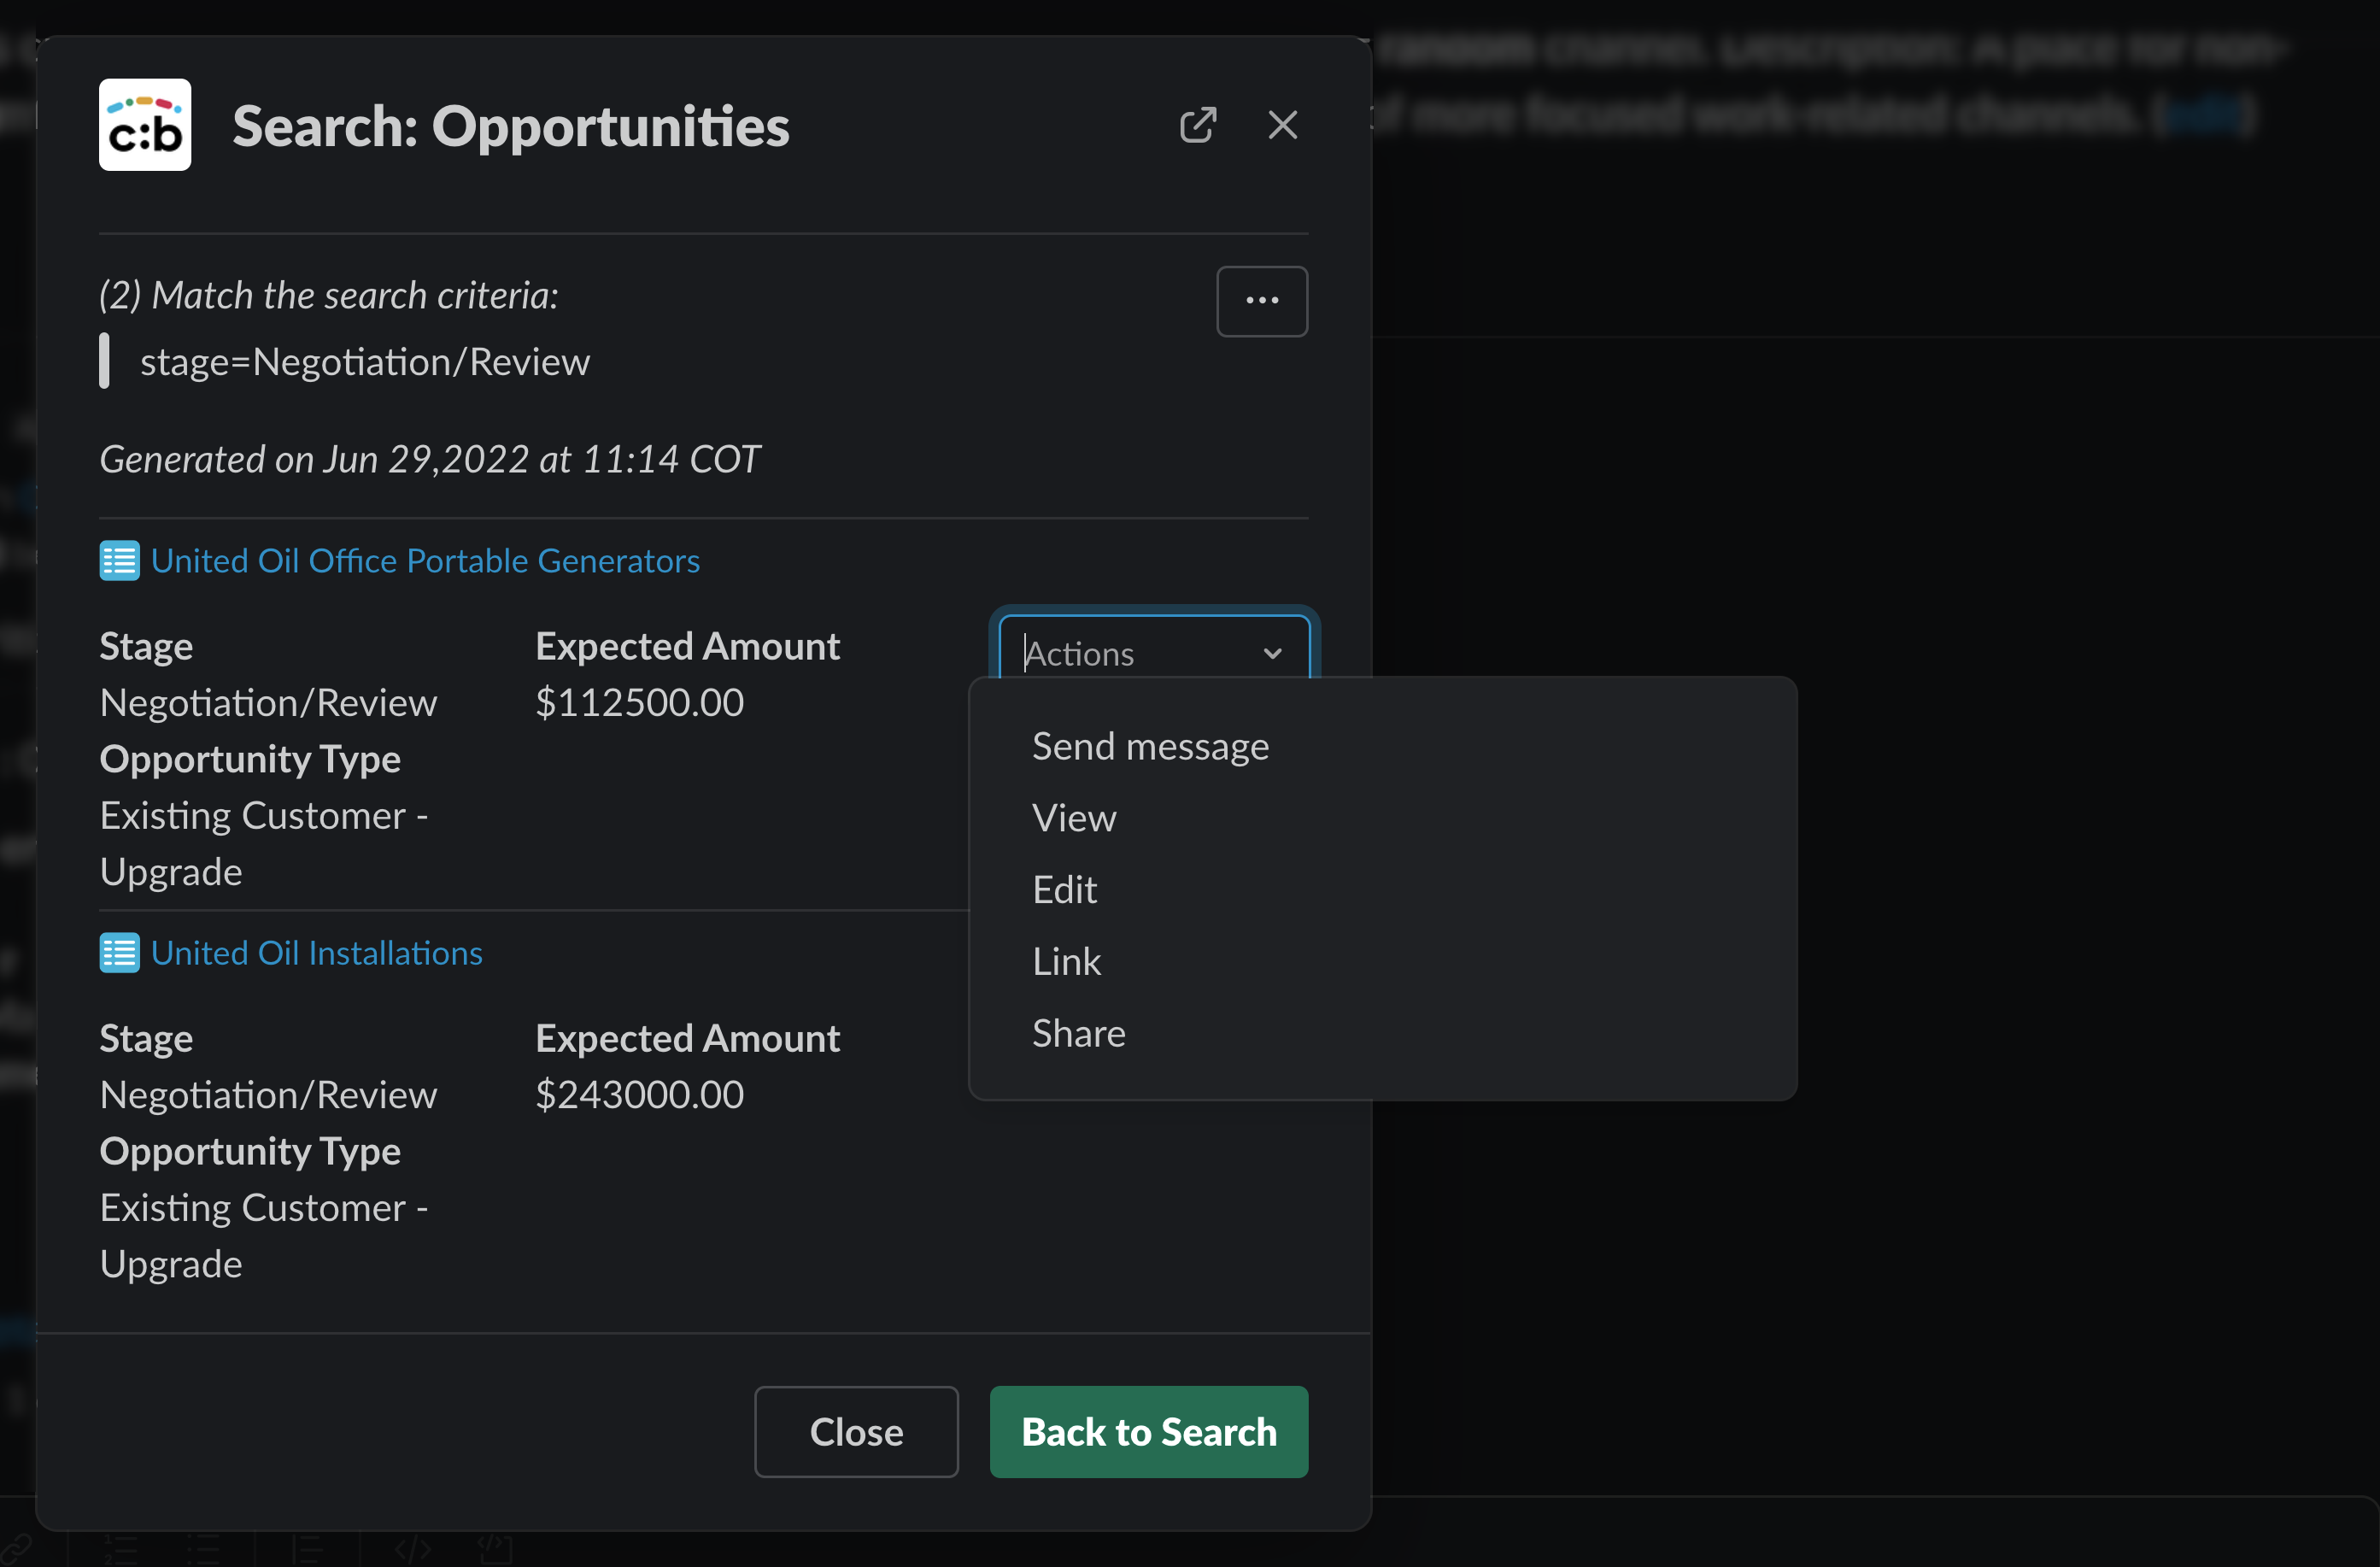
Task: Click the bulleted list icon in the formatting bar
Action: (x=205, y=1548)
